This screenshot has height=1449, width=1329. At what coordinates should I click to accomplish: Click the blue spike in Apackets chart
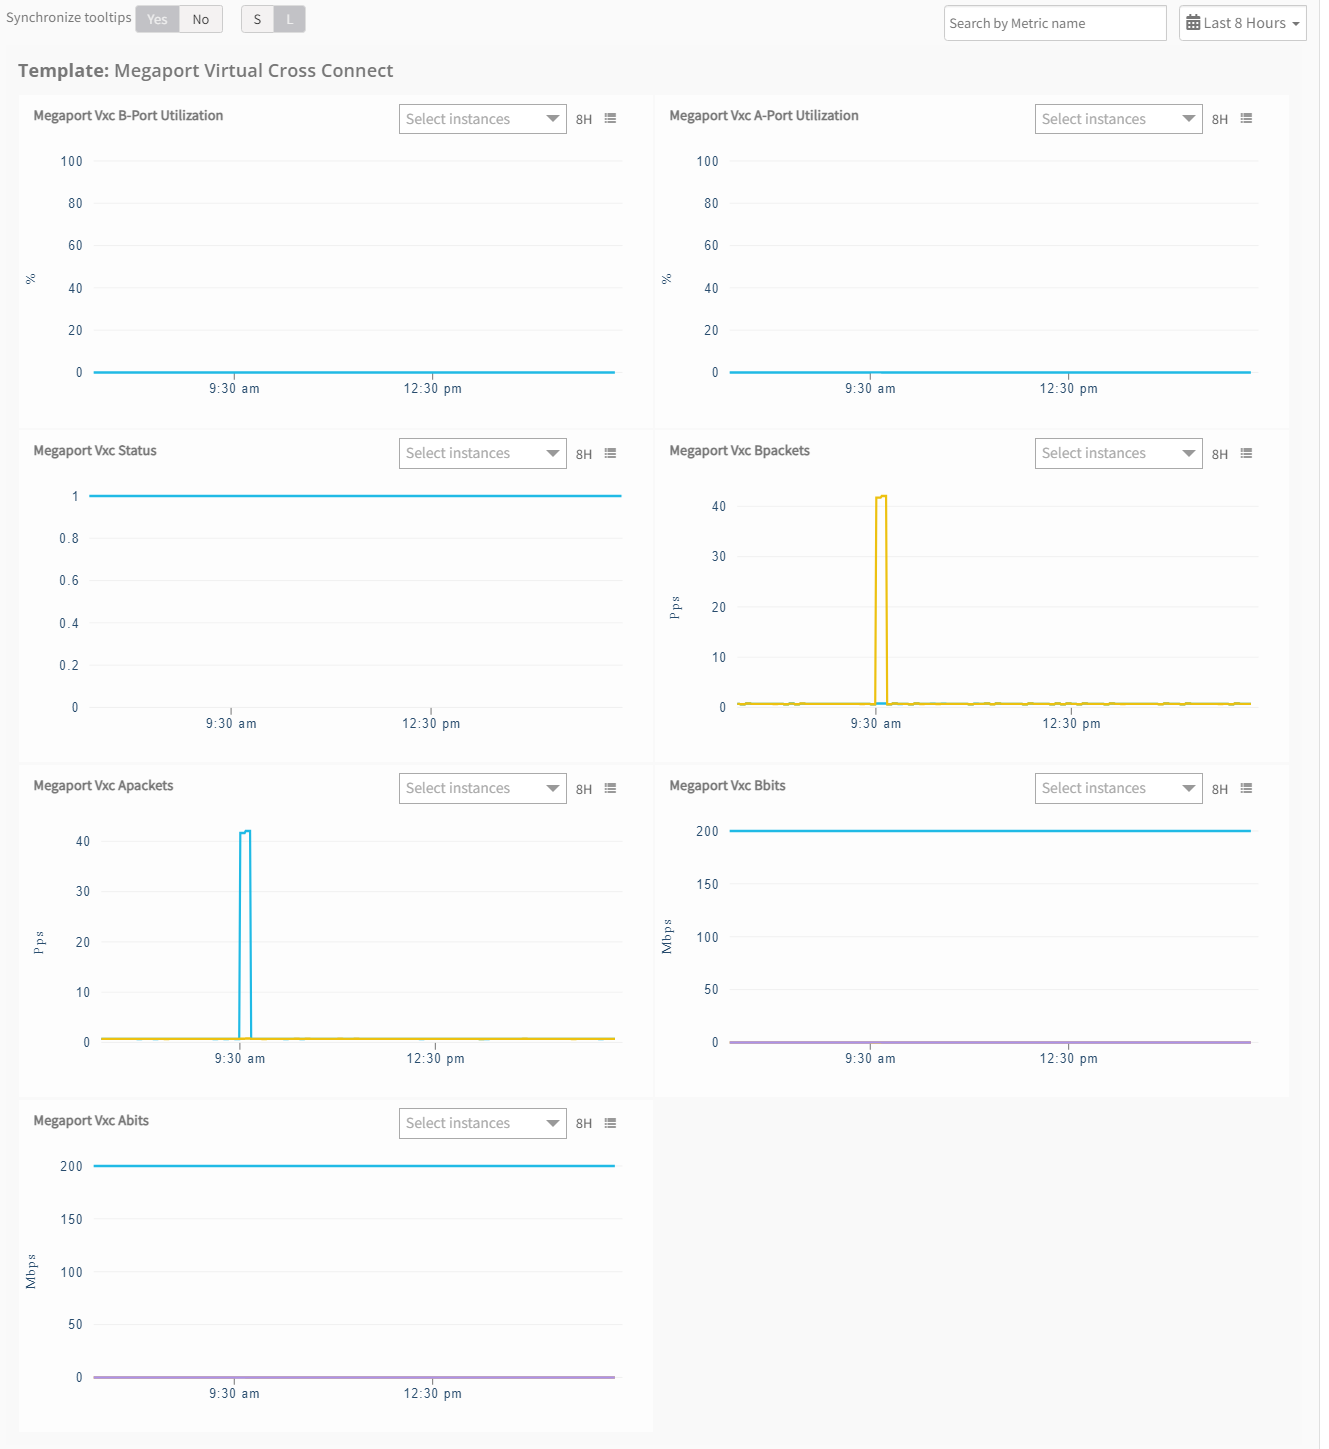[245, 935]
